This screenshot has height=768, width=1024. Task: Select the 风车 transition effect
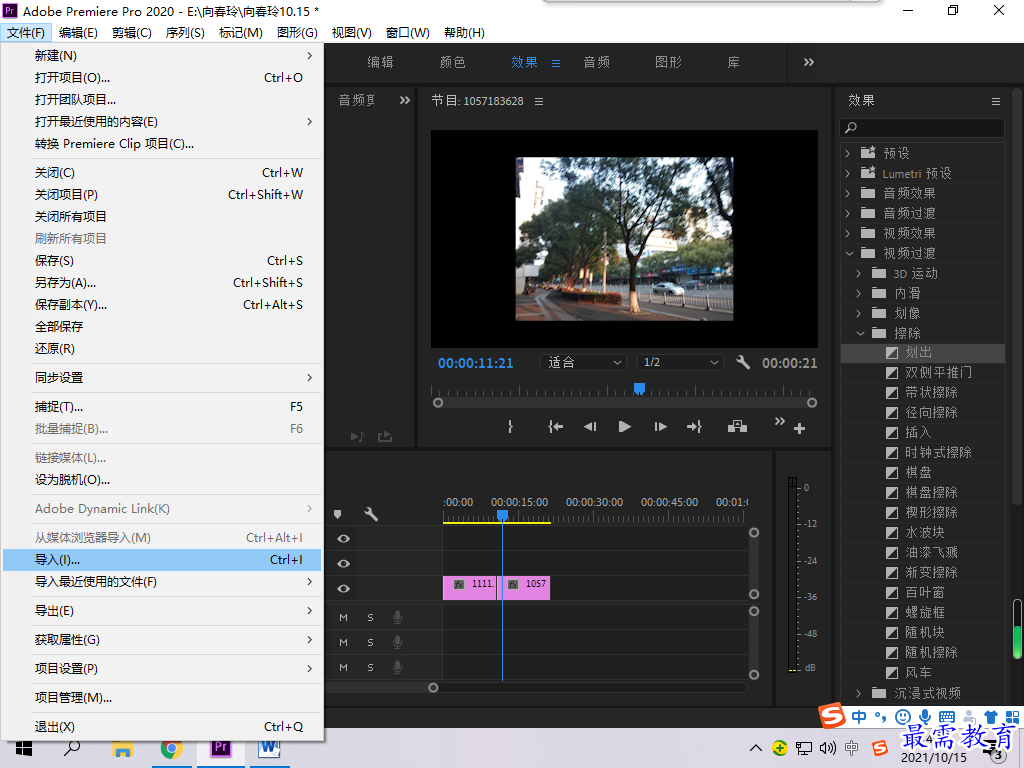point(918,672)
